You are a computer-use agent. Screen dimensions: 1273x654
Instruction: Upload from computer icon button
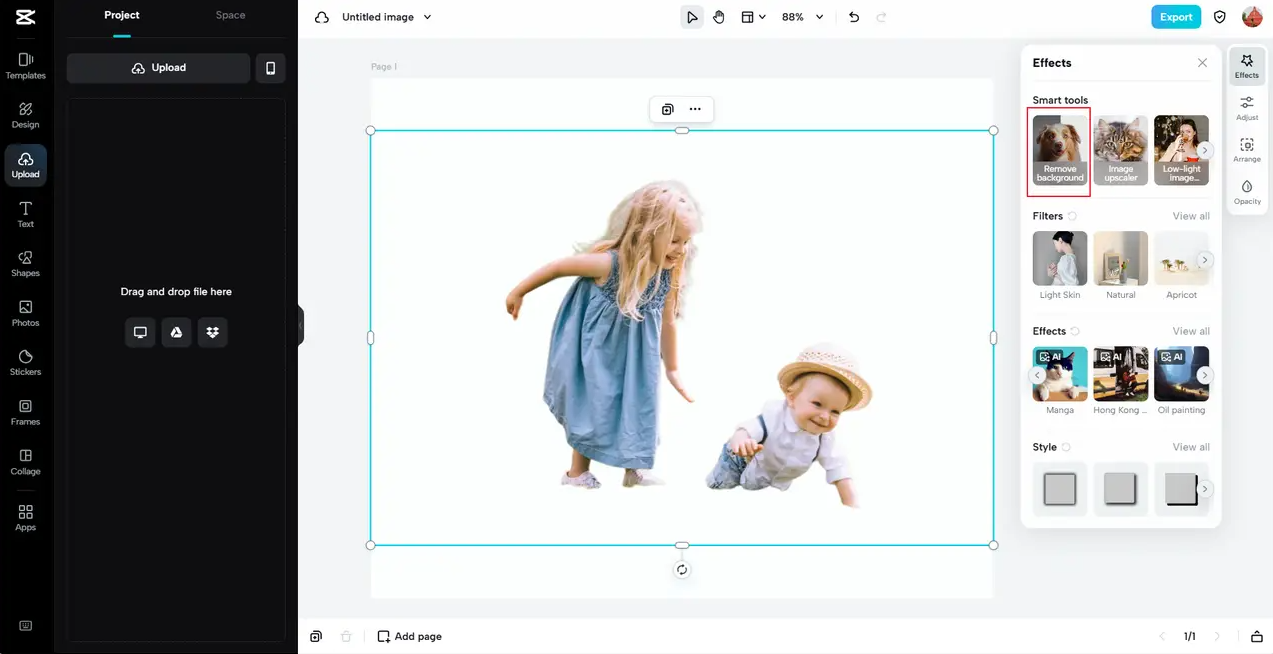pyautogui.click(x=140, y=332)
